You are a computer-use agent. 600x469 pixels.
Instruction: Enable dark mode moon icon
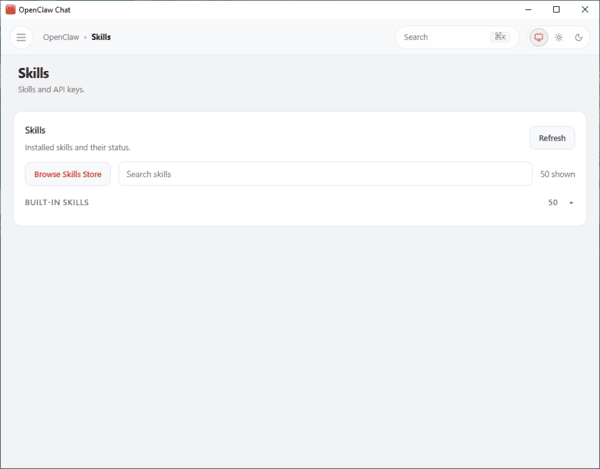point(579,37)
